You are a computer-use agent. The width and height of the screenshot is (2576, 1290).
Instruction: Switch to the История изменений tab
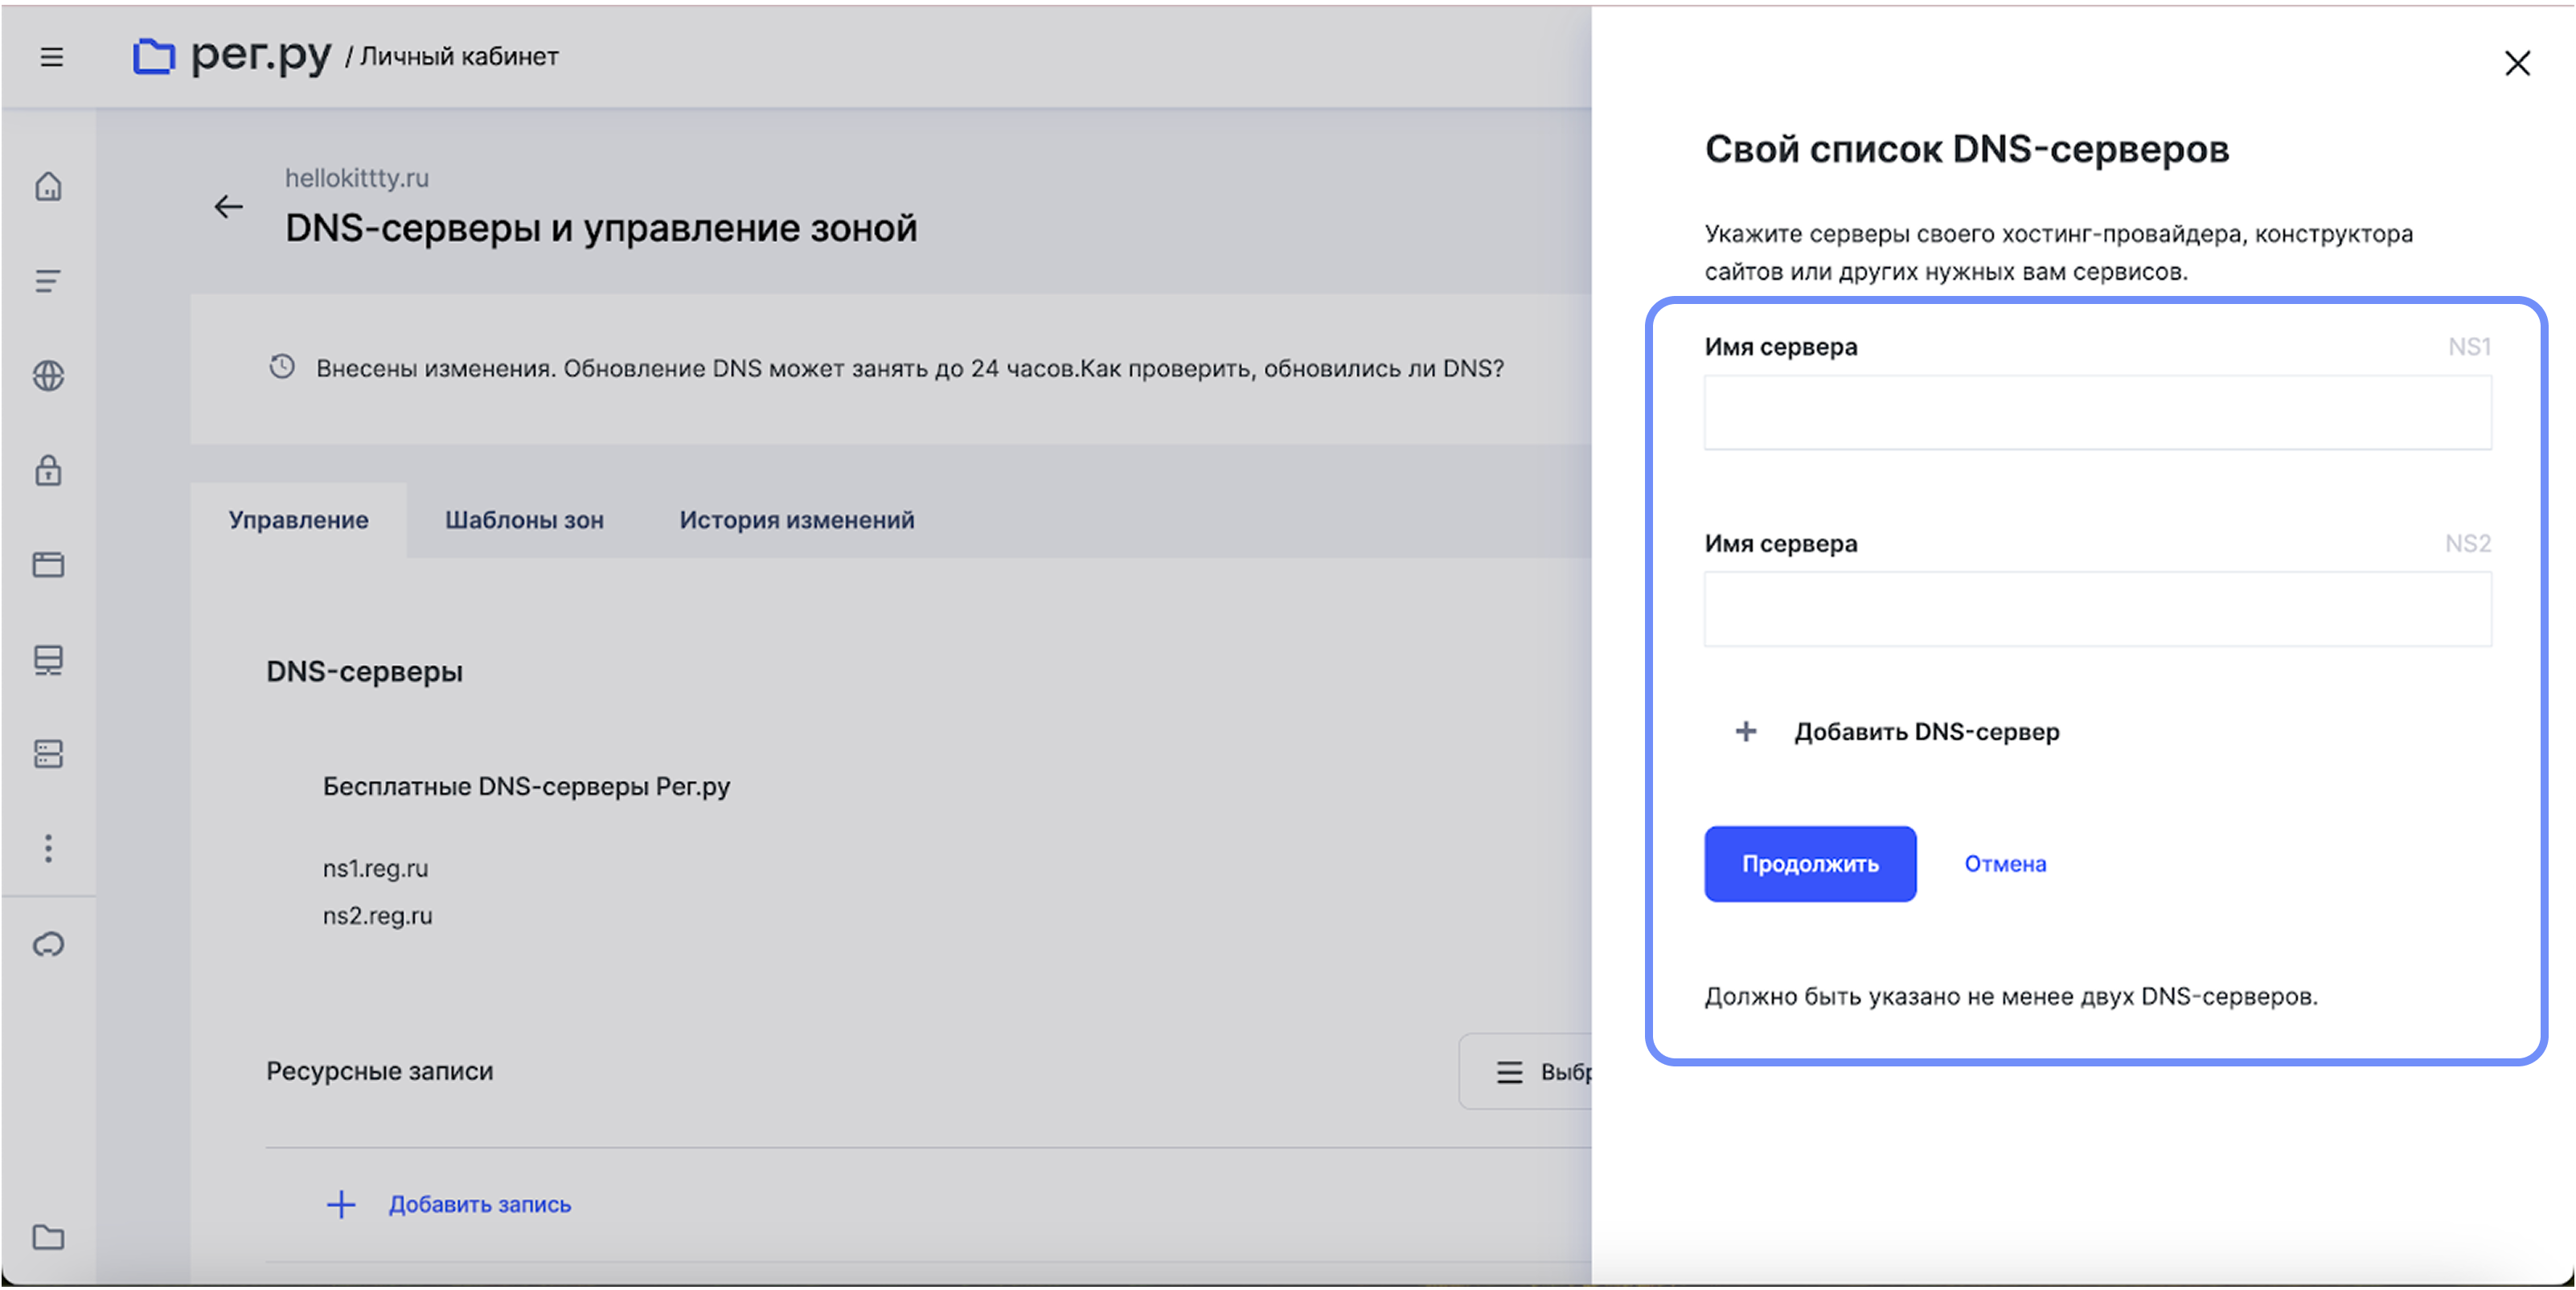pos(797,520)
